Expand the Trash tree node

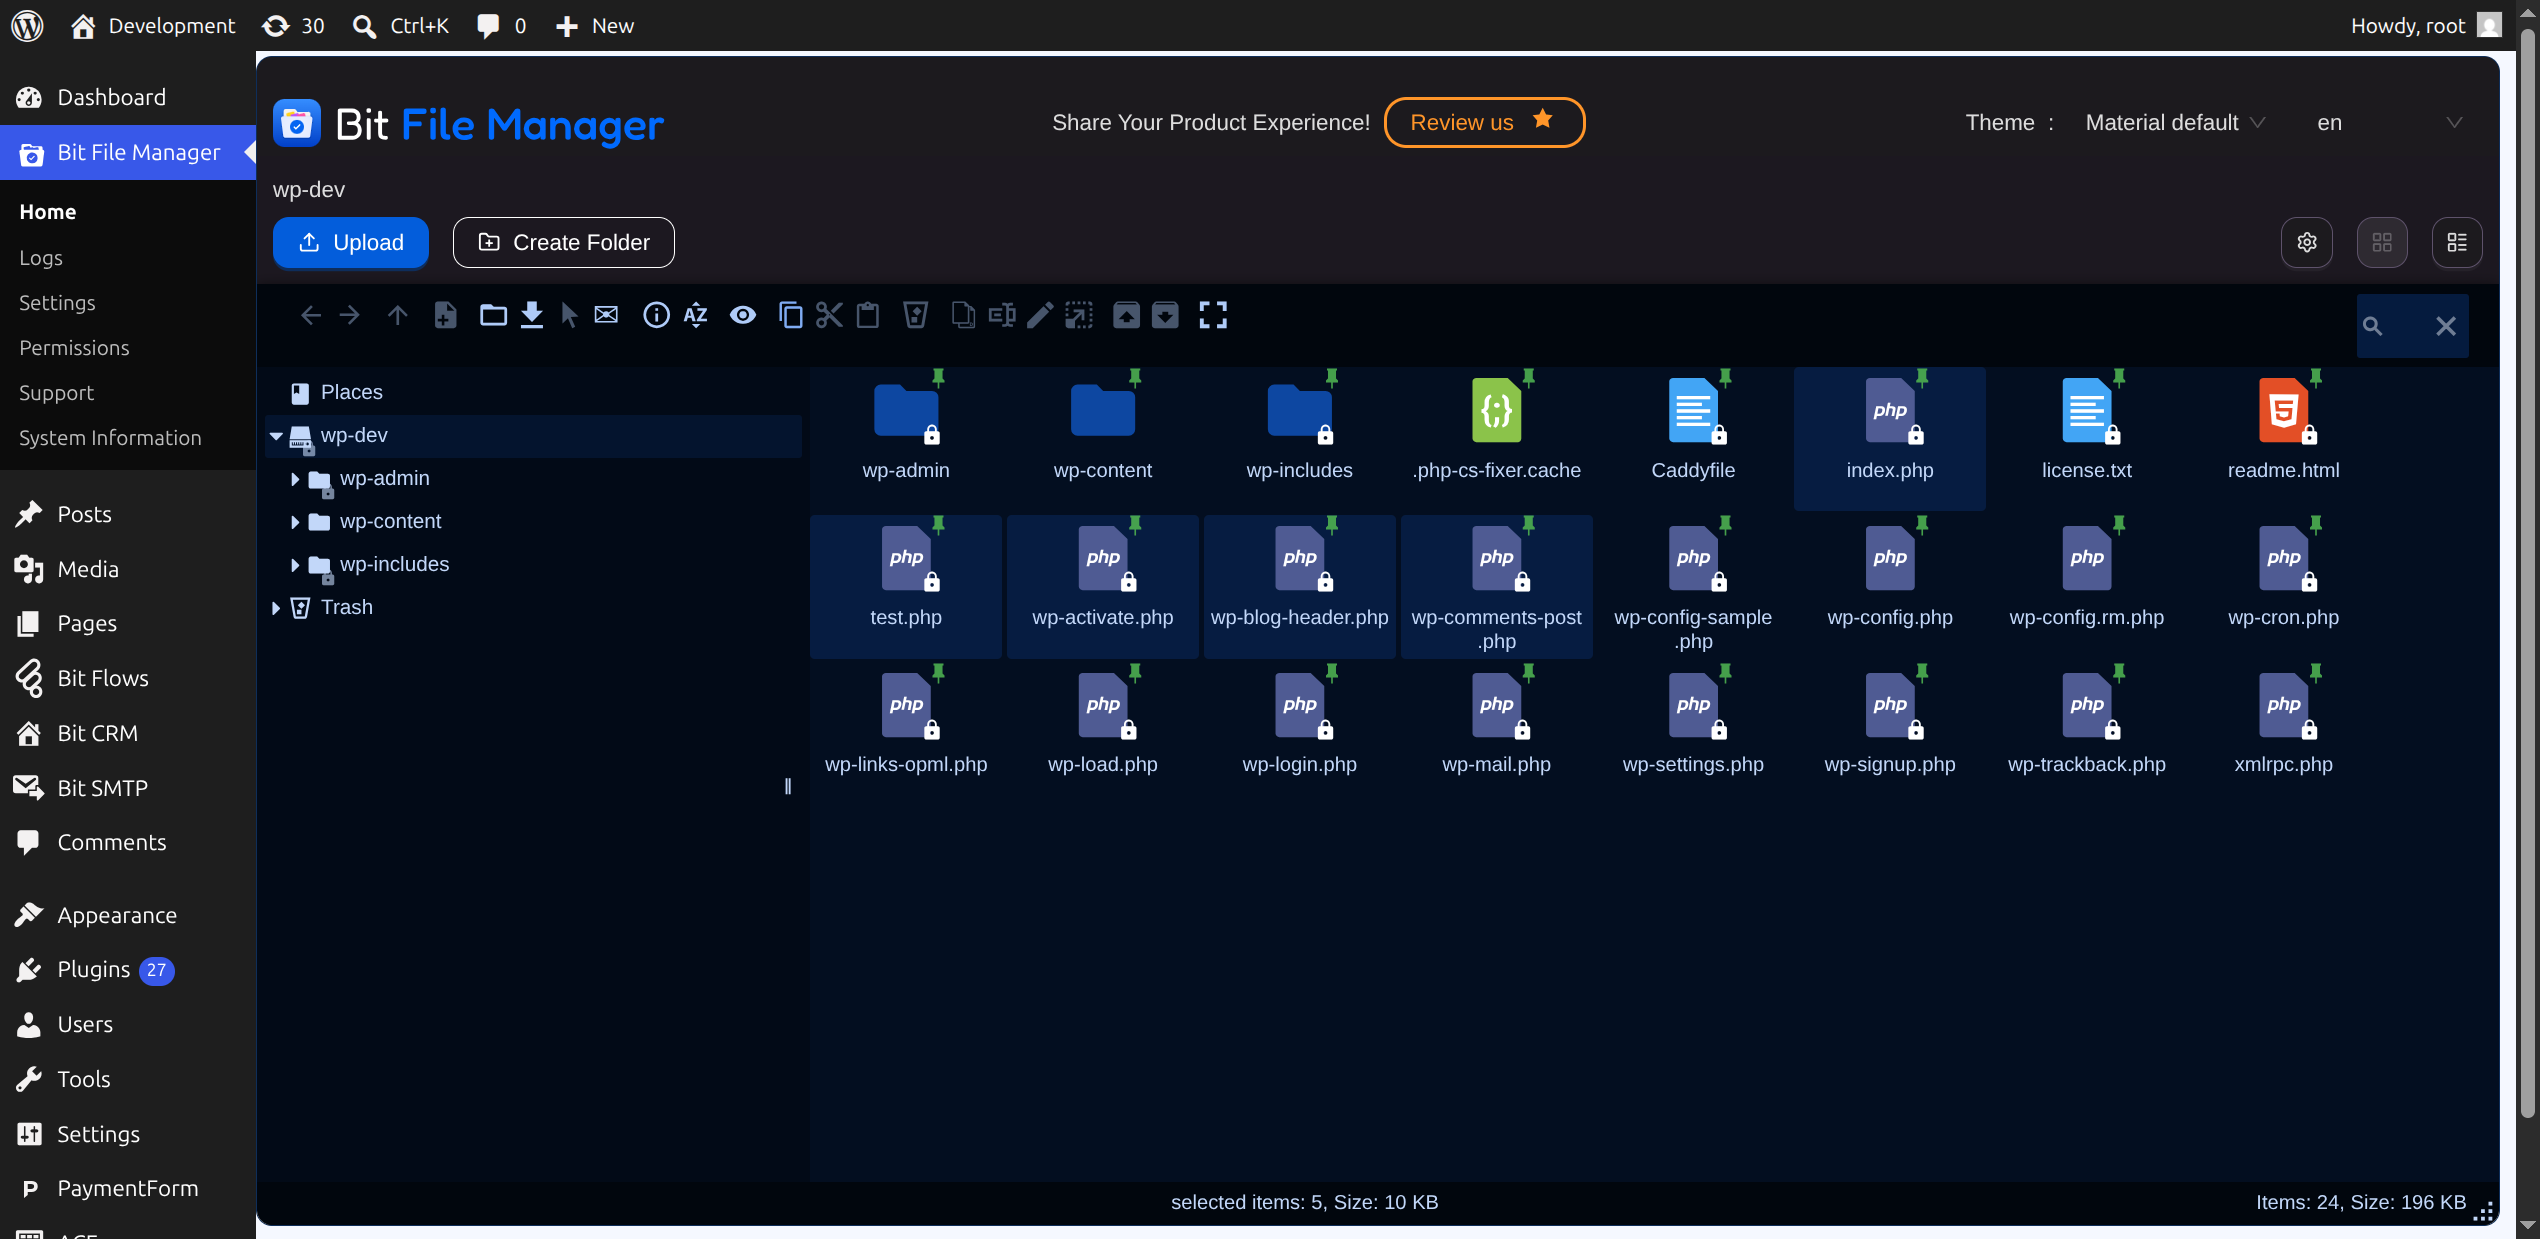[x=276, y=608]
